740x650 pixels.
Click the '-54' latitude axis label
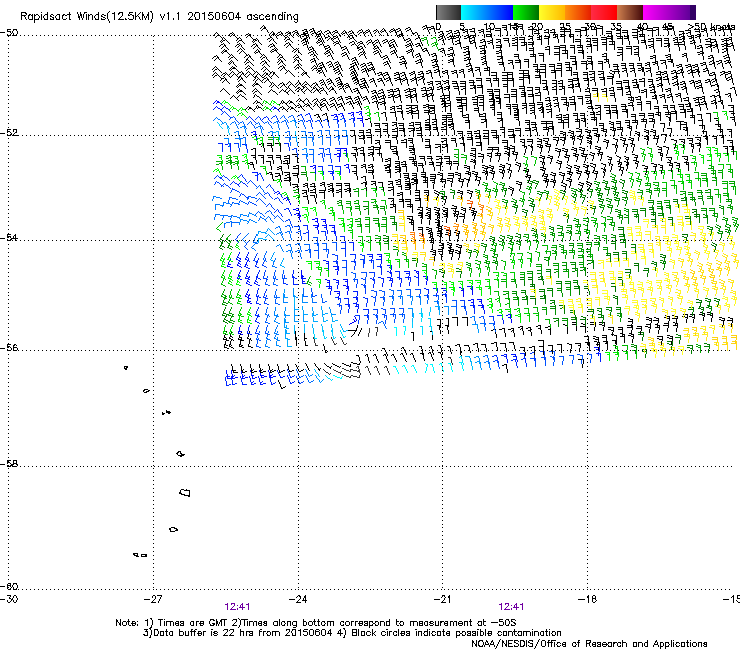9,237
